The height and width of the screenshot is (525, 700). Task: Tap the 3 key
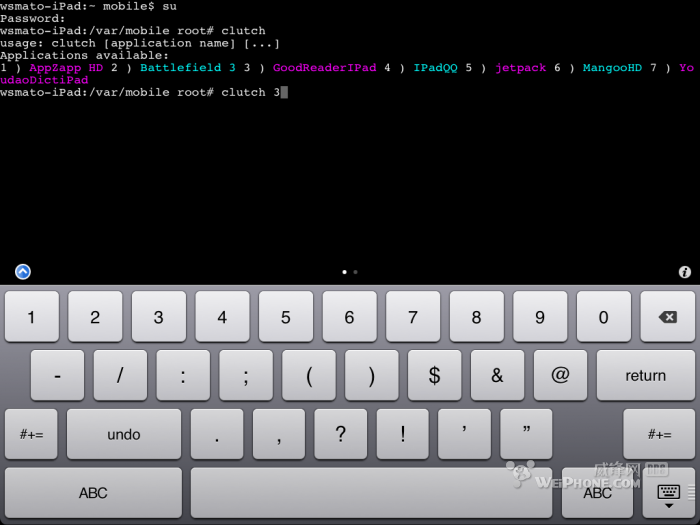158,317
